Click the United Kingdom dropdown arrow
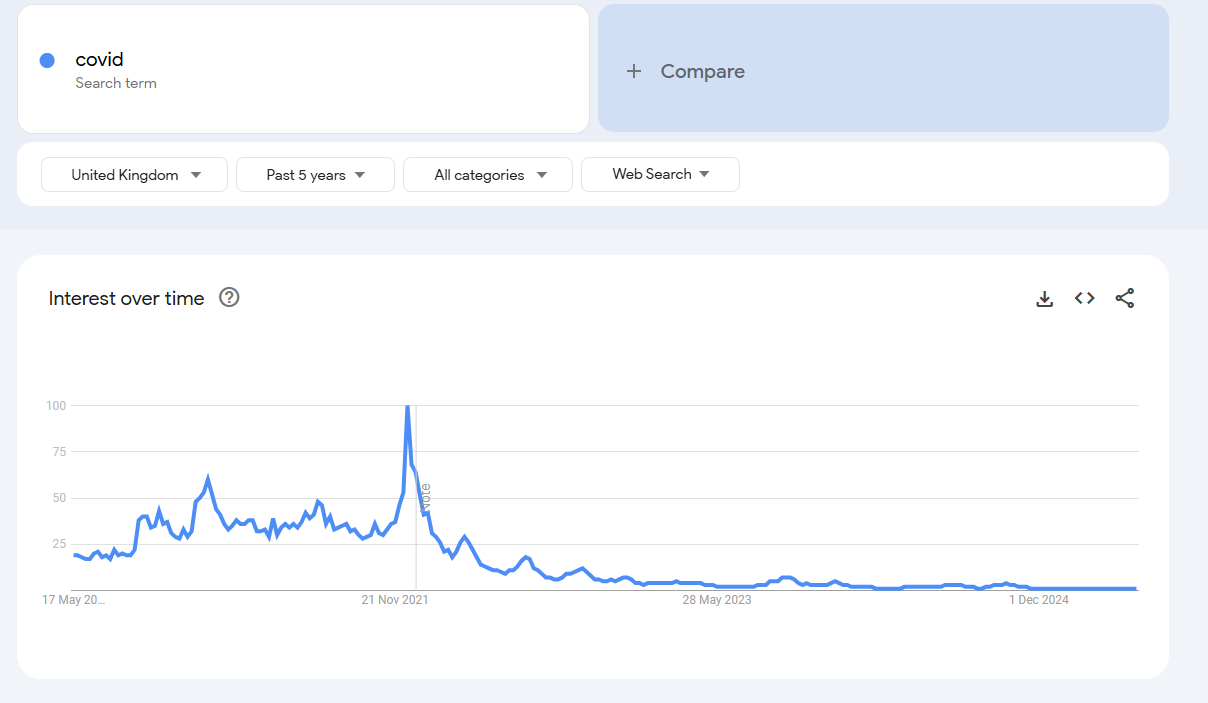 196,175
